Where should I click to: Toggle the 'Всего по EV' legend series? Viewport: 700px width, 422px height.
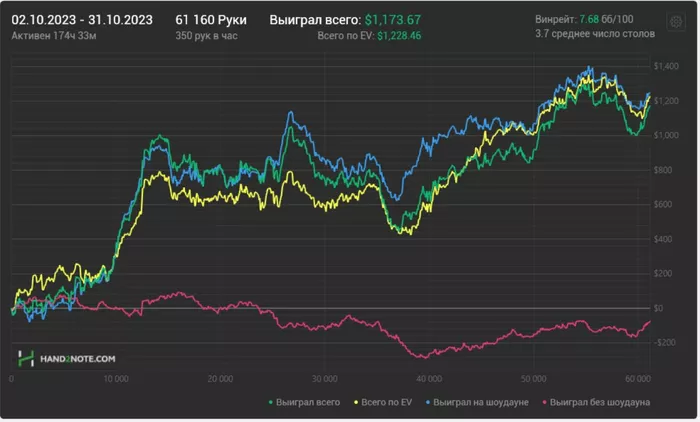(x=383, y=402)
